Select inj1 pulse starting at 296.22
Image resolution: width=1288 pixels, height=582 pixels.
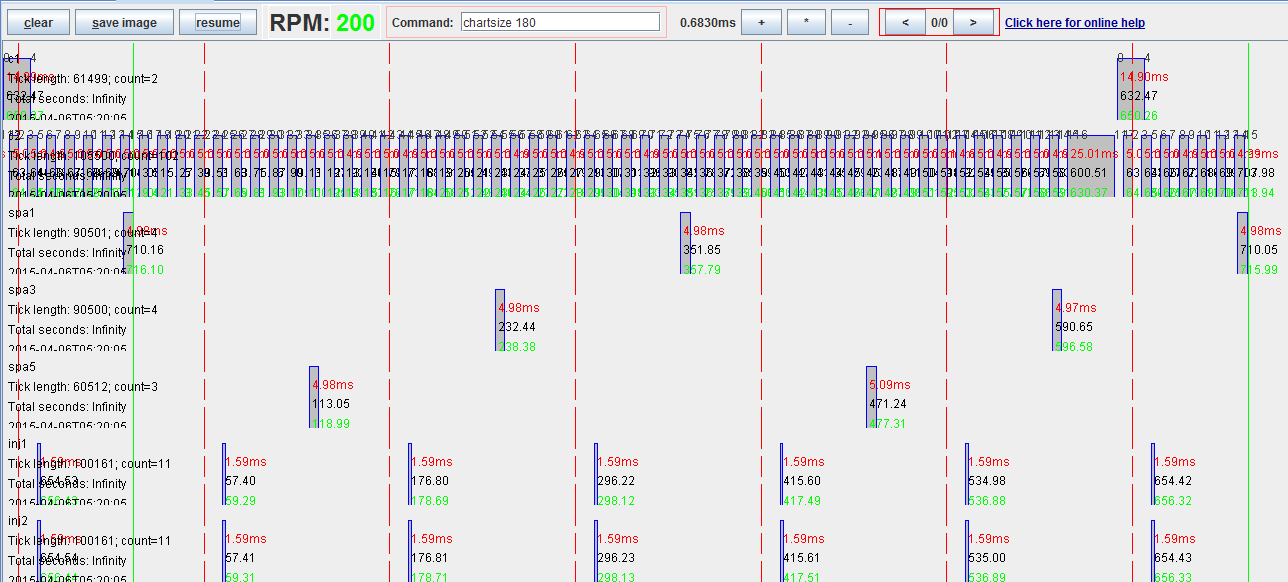pos(595,474)
